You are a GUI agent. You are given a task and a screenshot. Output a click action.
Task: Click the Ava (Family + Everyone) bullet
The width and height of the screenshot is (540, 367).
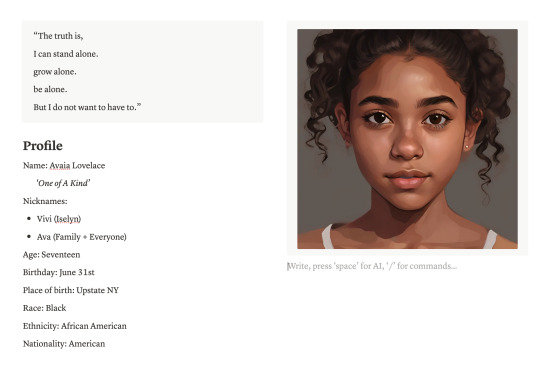click(82, 237)
